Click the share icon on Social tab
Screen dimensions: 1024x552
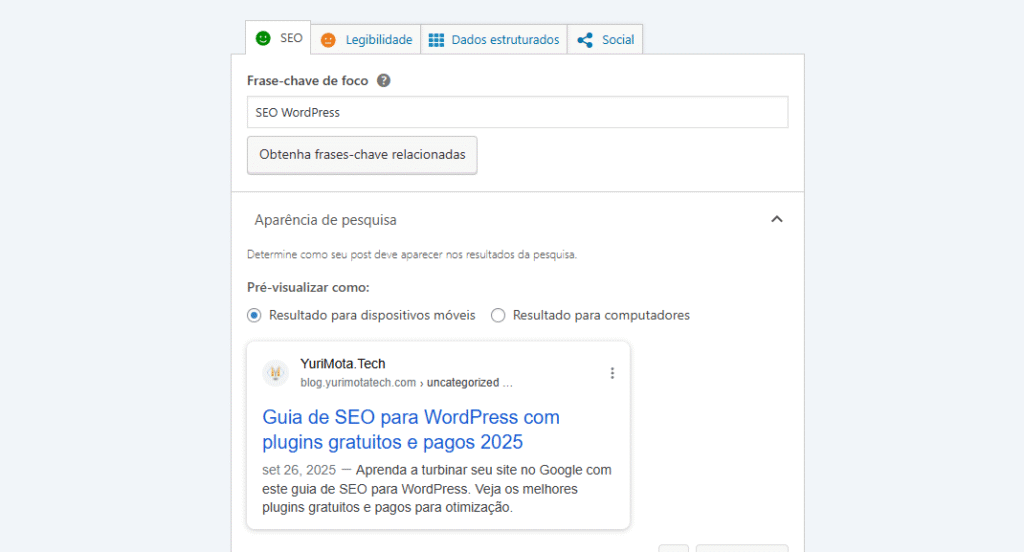585,40
